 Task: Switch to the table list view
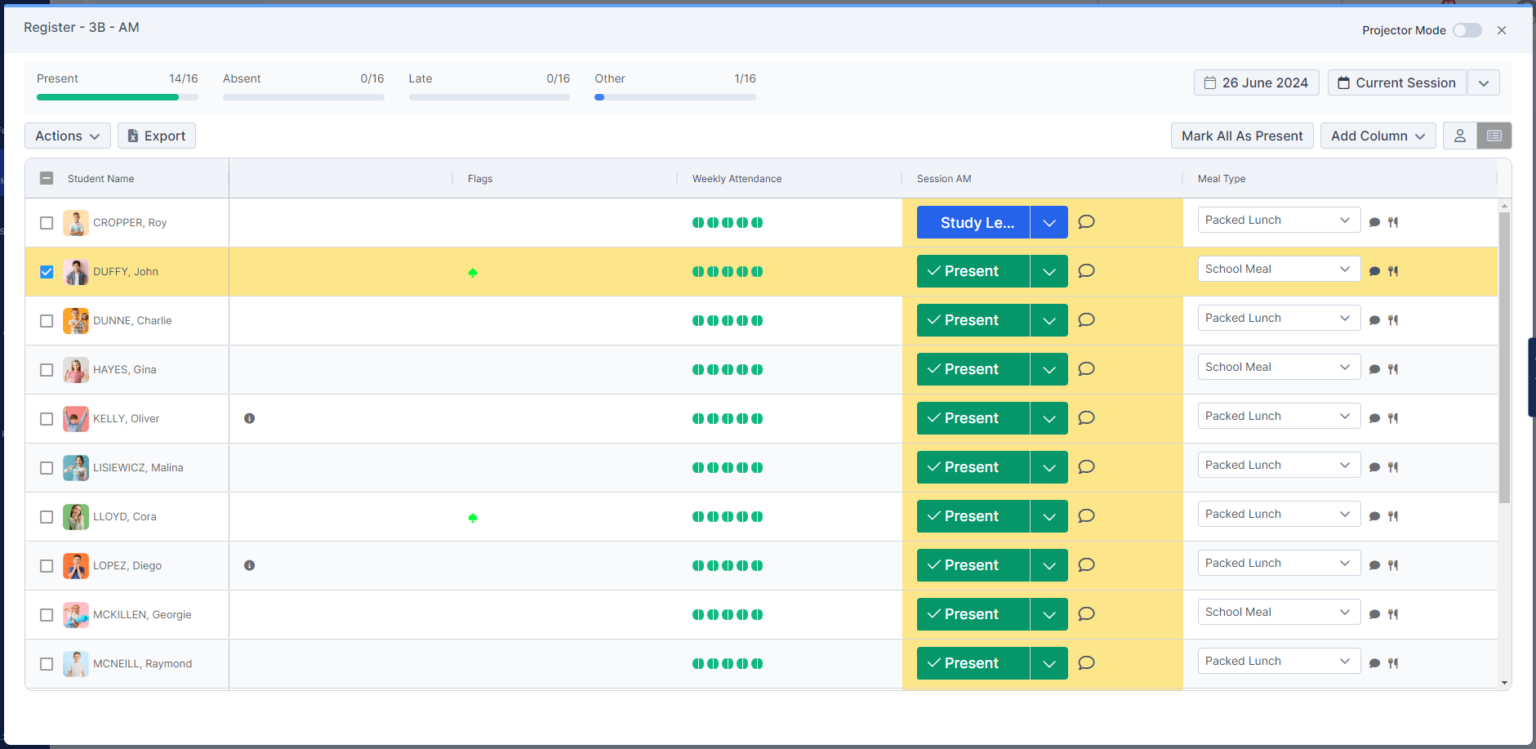(1494, 135)
